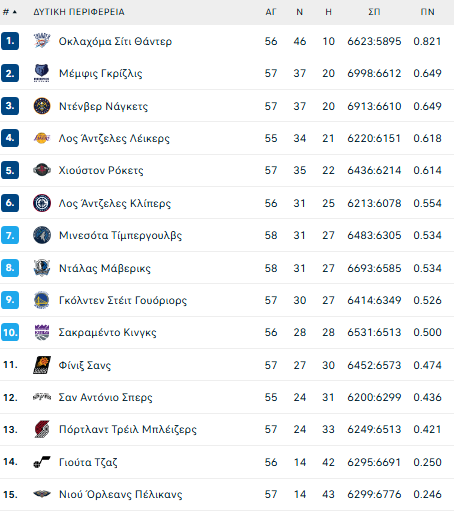Click the light blue rank 10 badge
Screen dimensions: 454x514
(x=10, y=332)
